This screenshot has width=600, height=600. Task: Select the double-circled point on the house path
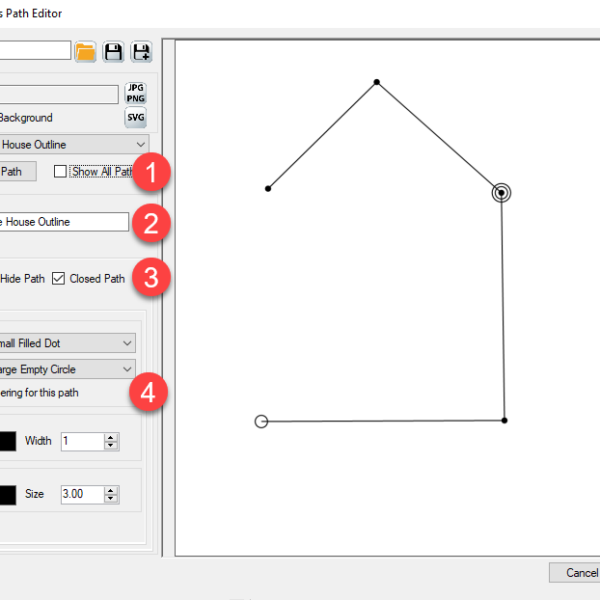click(501, 192)
